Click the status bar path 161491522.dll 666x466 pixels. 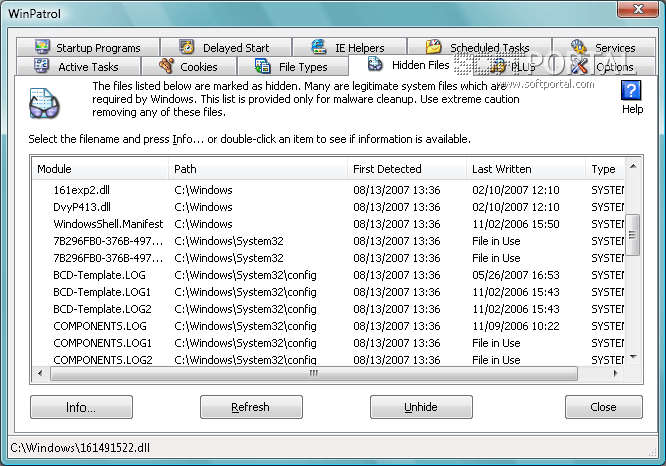80,448
